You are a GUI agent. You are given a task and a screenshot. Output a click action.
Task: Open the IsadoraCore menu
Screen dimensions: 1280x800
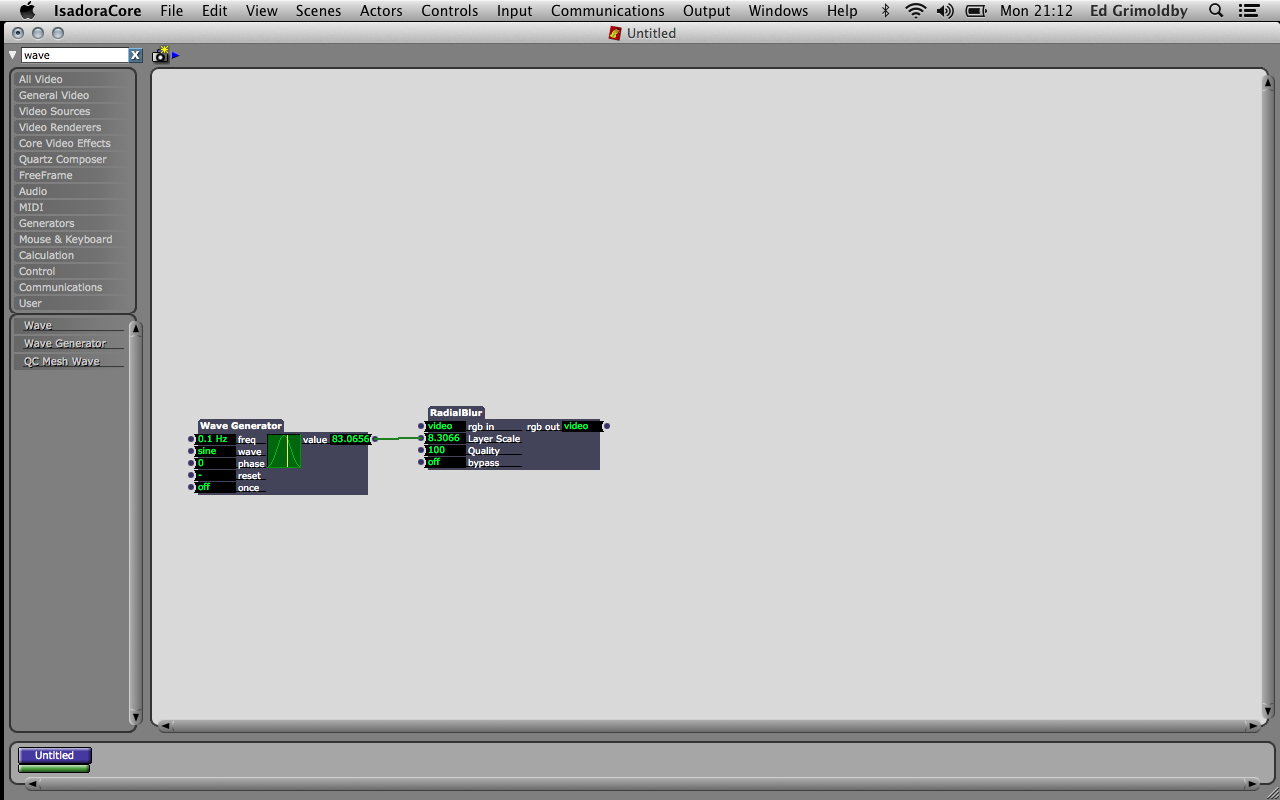tap(97, 11)
